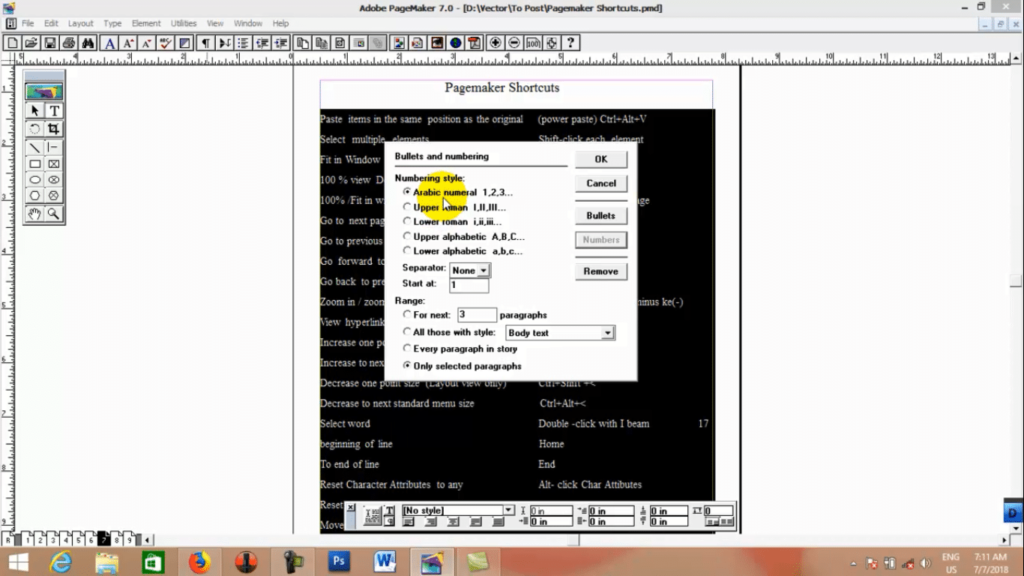1024x576 pixels.
Task: Open Photoshop from the taskbar
Action: point(338,562)
